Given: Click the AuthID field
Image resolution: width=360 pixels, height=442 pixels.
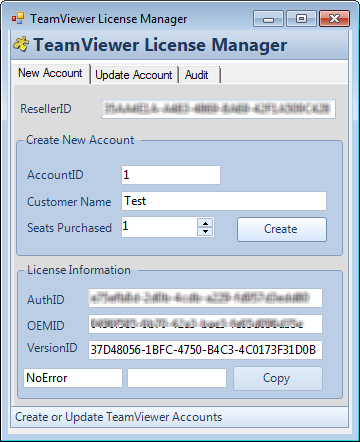Looking at the screenshot, I should (205, 298).
